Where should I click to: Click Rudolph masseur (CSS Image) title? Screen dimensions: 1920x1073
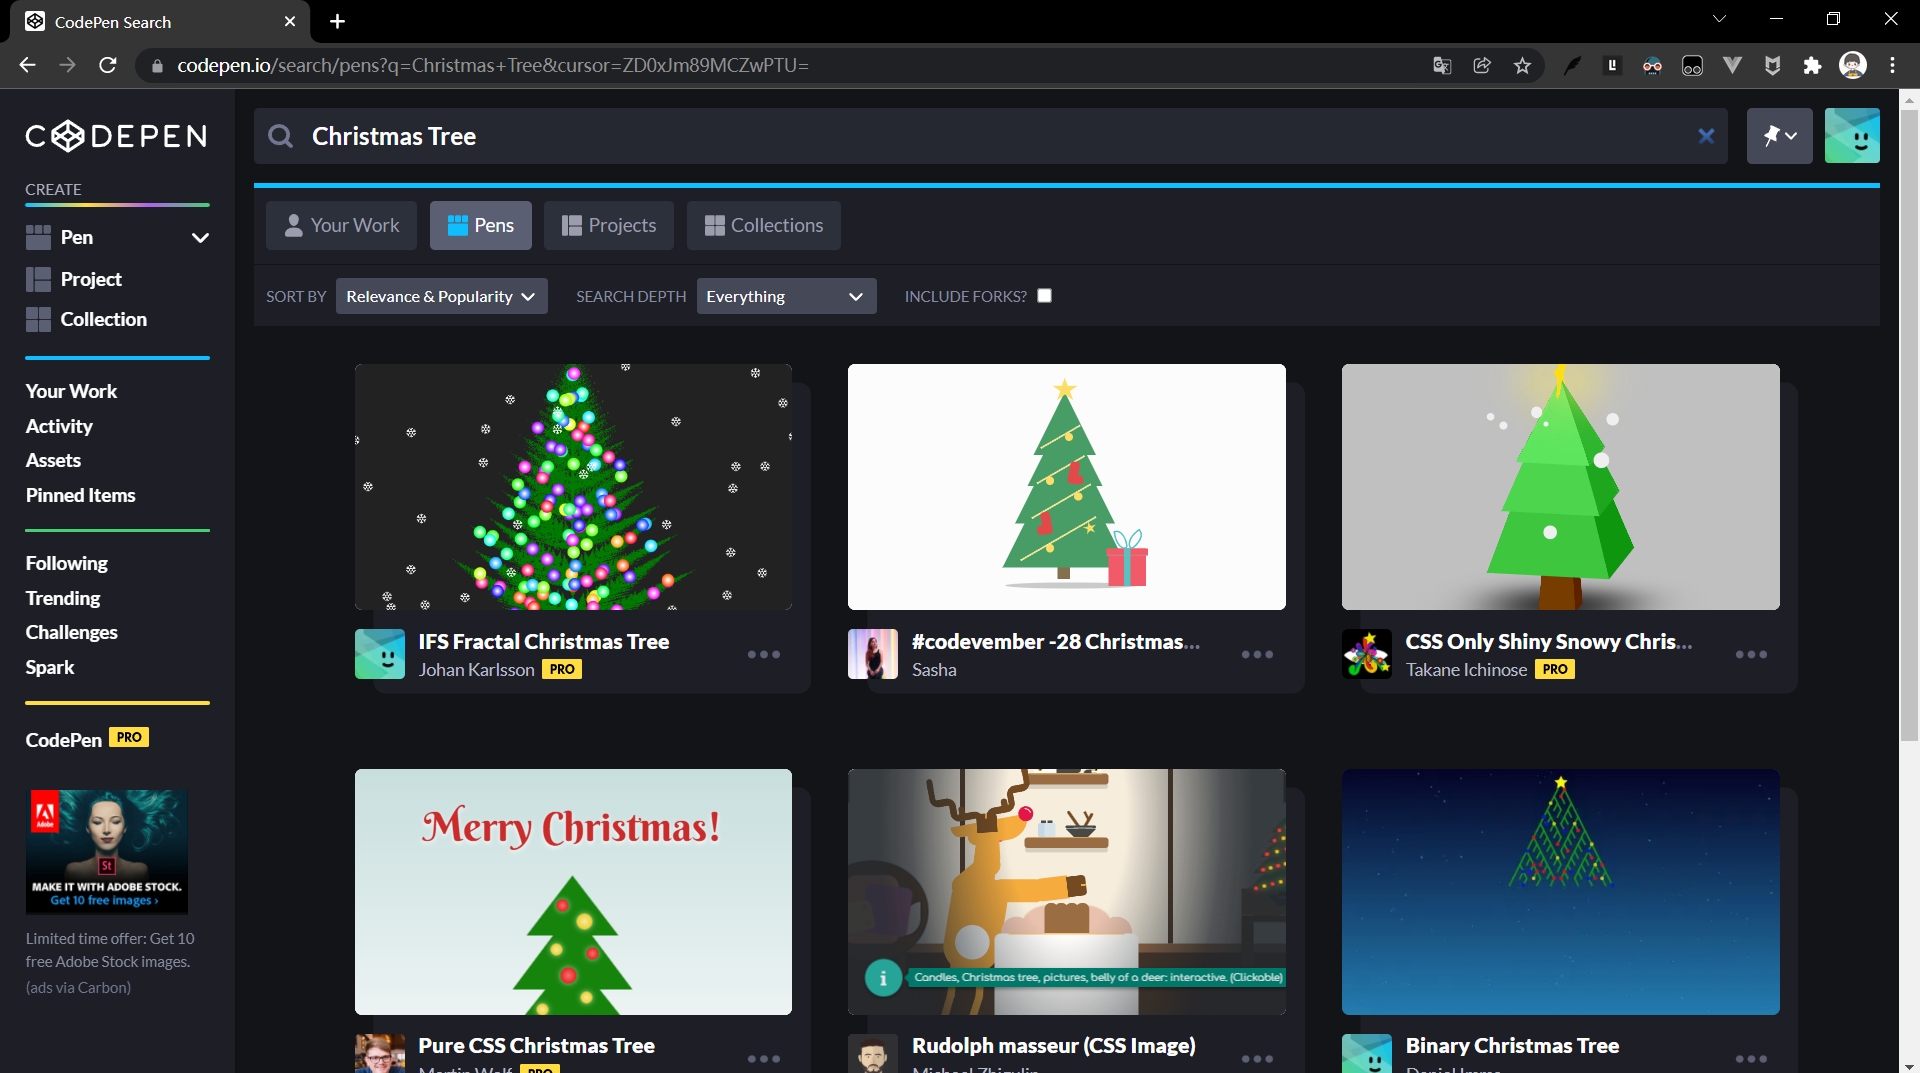point(1054,1045)
